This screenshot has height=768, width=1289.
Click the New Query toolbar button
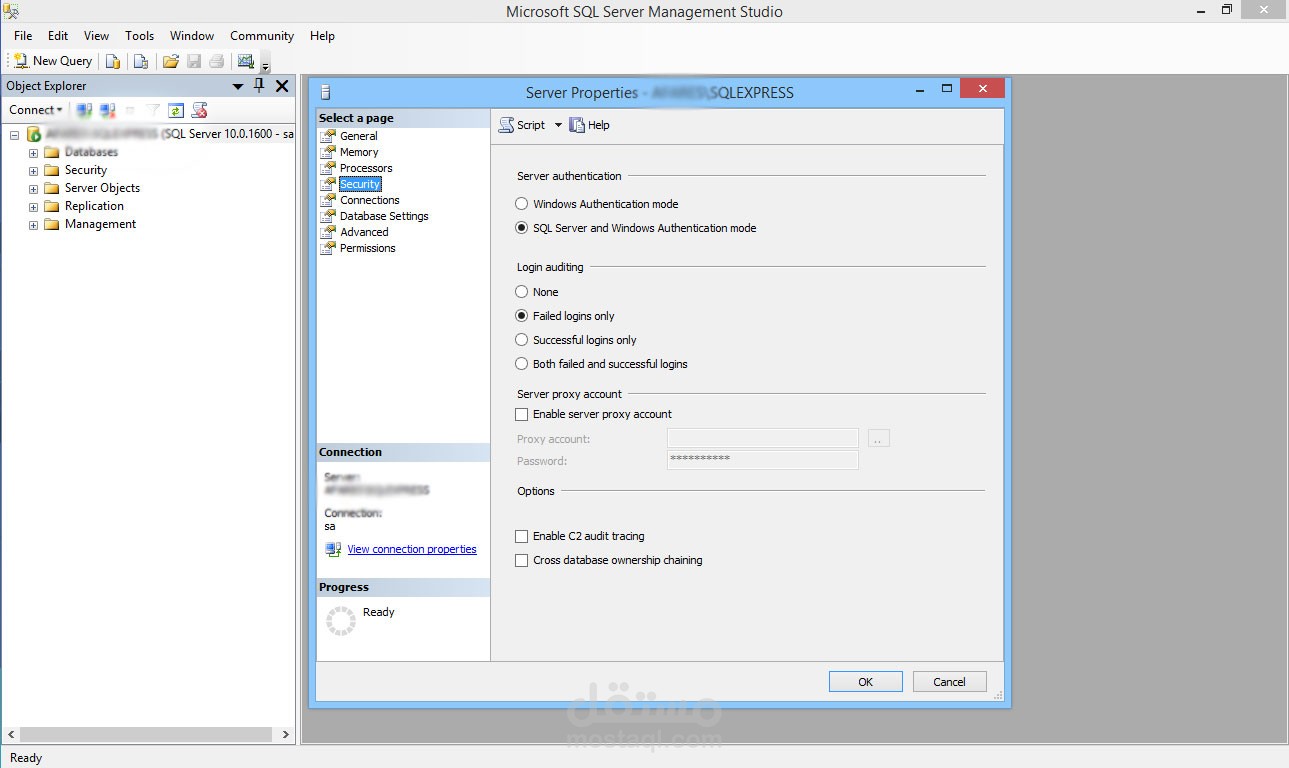pos(53,61)
